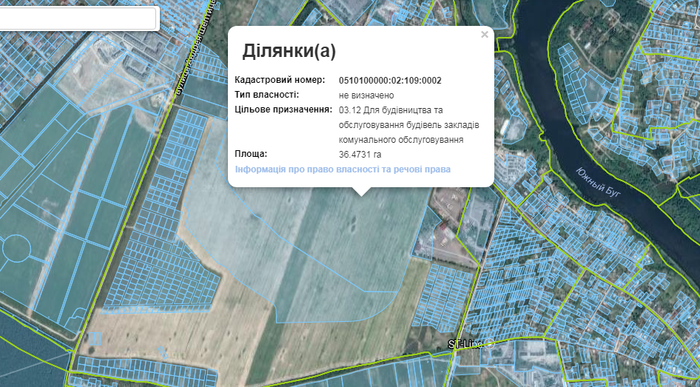Select cadastral number 0510100000:02:109:0002
Image resolution: width=700 pixels, height=387 pixels.
[x=390, y=80]
